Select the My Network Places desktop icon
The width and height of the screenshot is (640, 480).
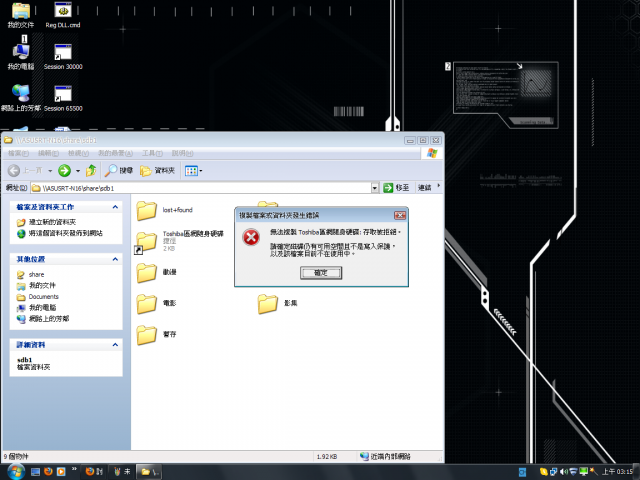point(21,98)
